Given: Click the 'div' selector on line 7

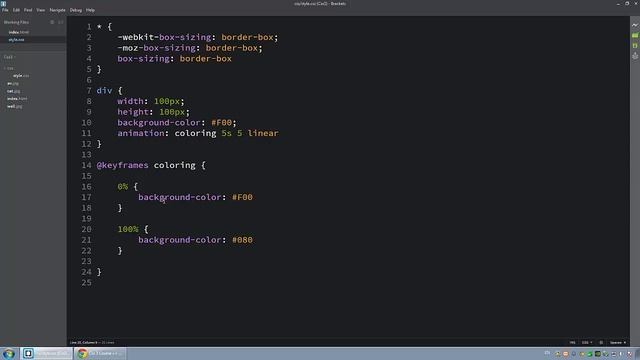Looking at the screenshot, I should pyautogui.click(x=104, y=91).
